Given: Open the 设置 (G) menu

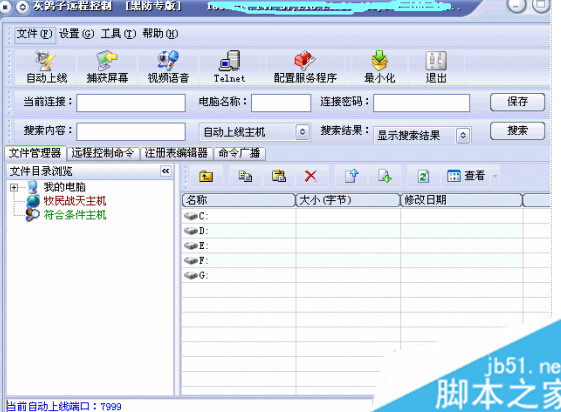Looking at the screenshot, I should (77, 34).
